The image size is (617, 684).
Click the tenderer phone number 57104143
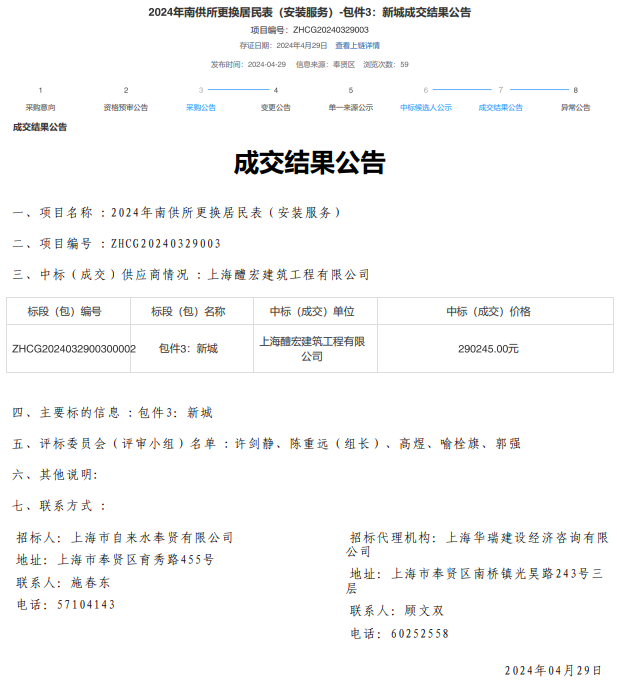tap(86, 604)
